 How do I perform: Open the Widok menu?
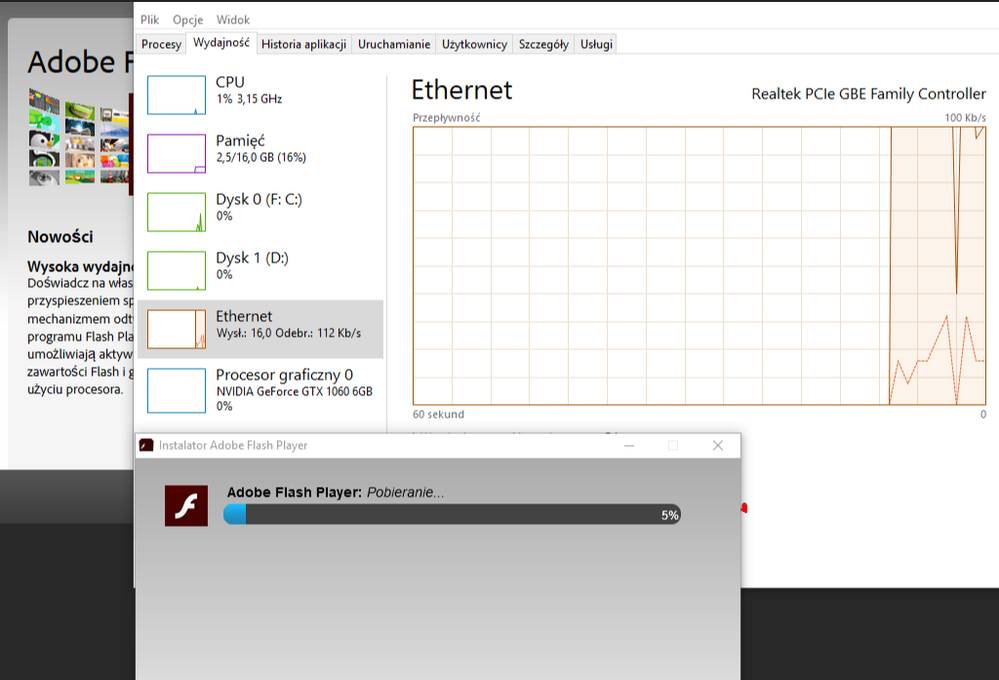pos(233,19)
